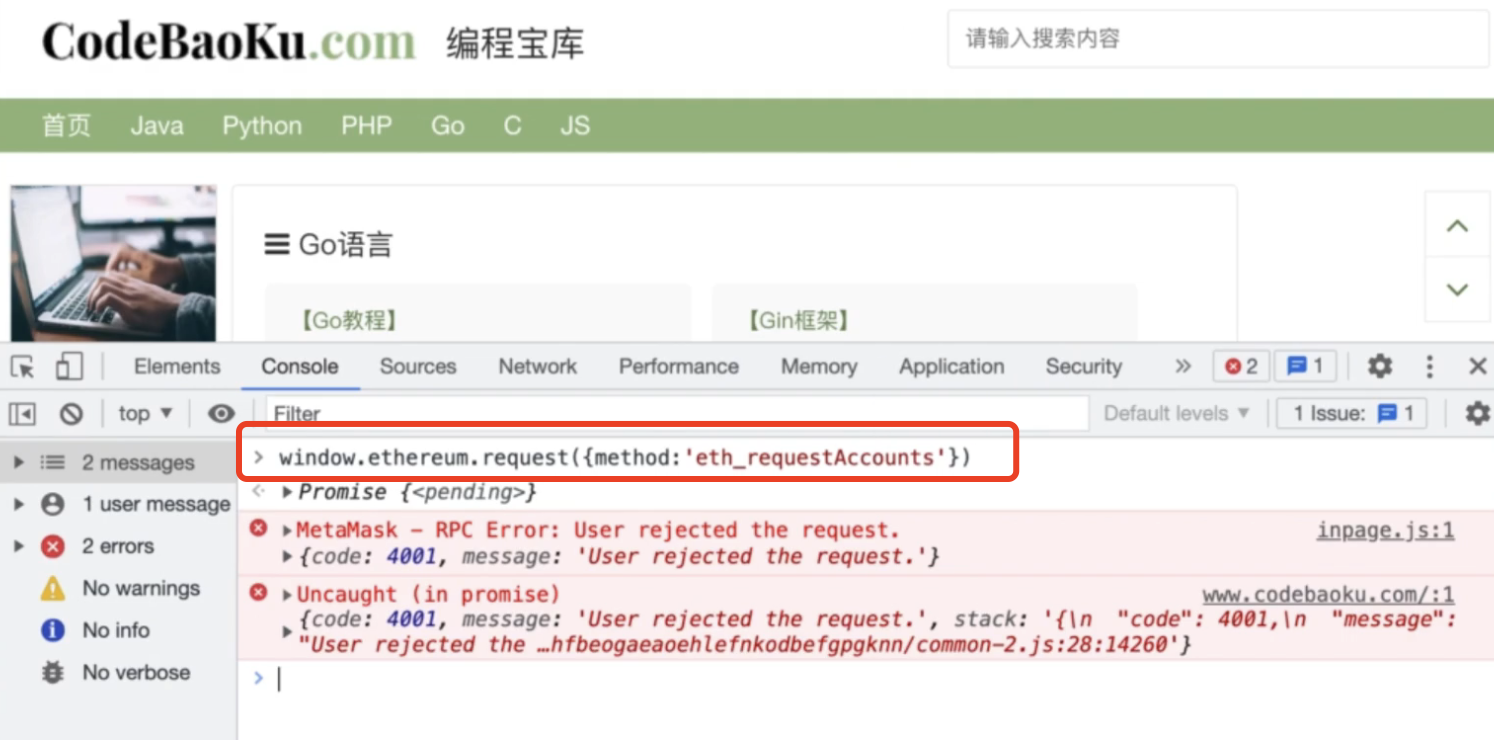Toggle the live expression eye icon
This screenshot has width=1494, height=740.
click(221, 413)
